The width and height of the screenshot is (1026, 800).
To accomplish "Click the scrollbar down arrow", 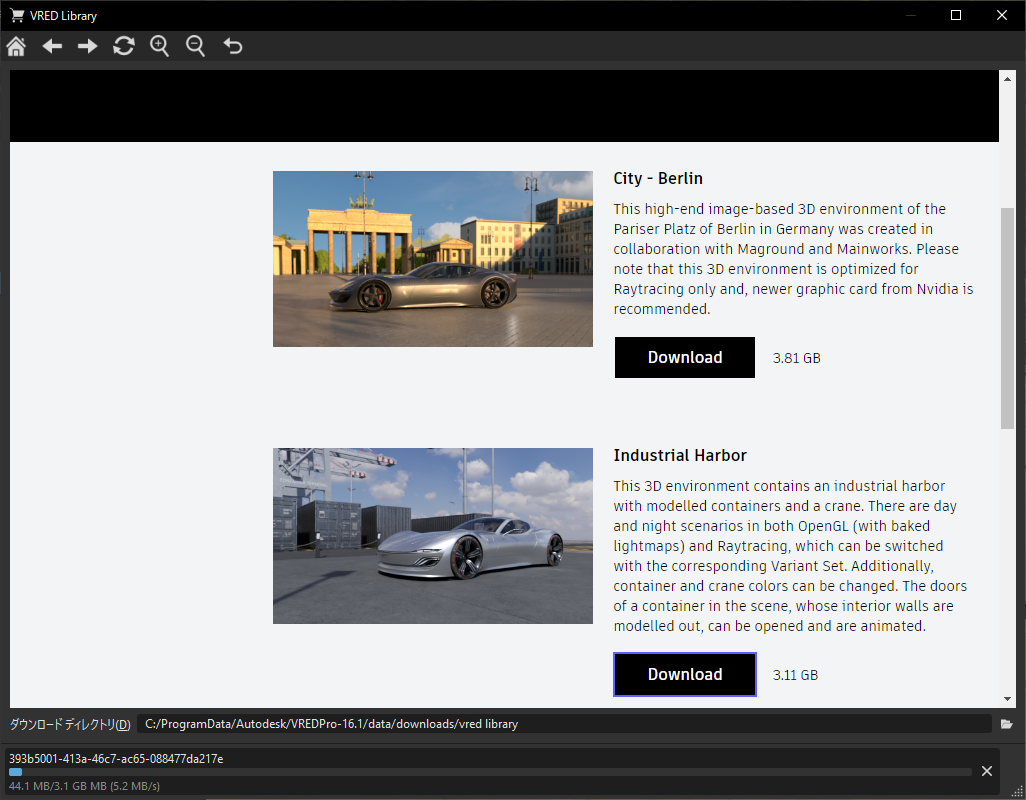I will 1007,699.
